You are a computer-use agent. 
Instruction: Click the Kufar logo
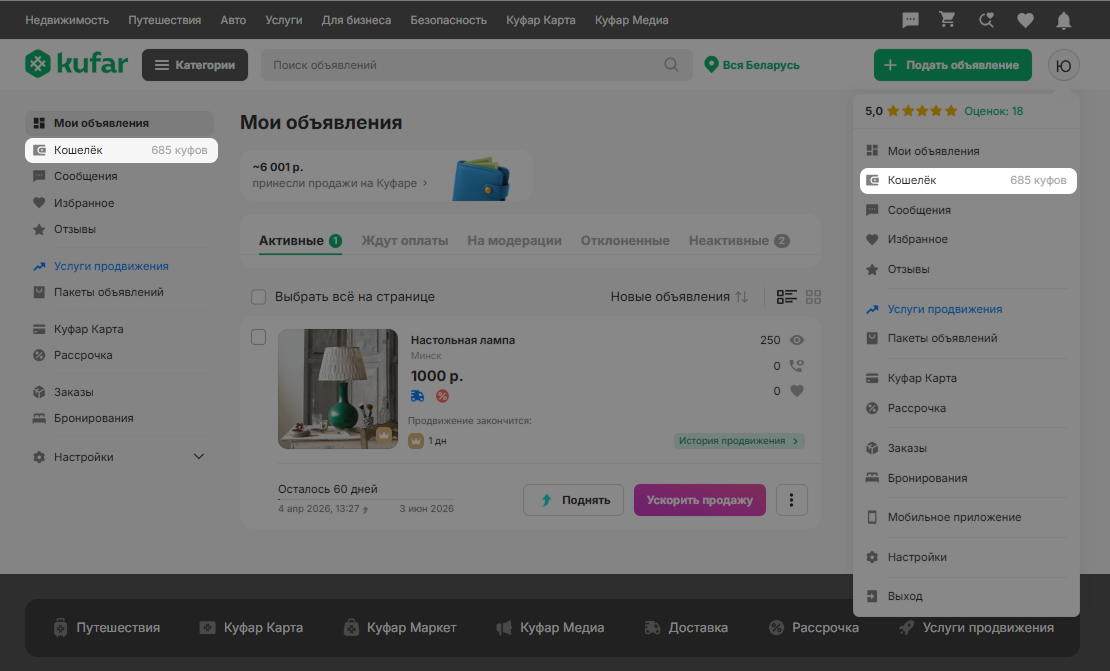(x=77, y=65)
